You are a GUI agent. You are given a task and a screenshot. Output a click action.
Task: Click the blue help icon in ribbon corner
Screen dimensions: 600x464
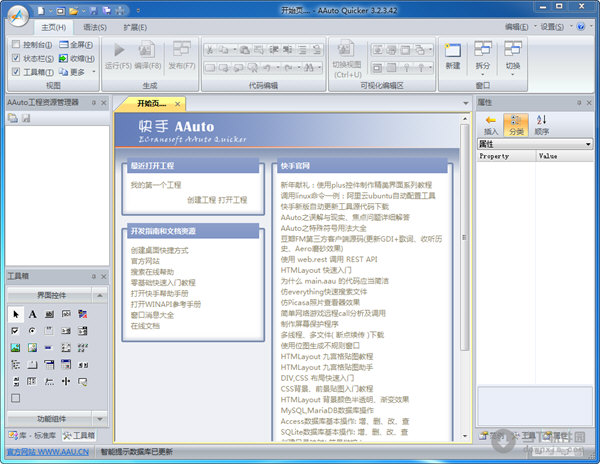point(581,27)
